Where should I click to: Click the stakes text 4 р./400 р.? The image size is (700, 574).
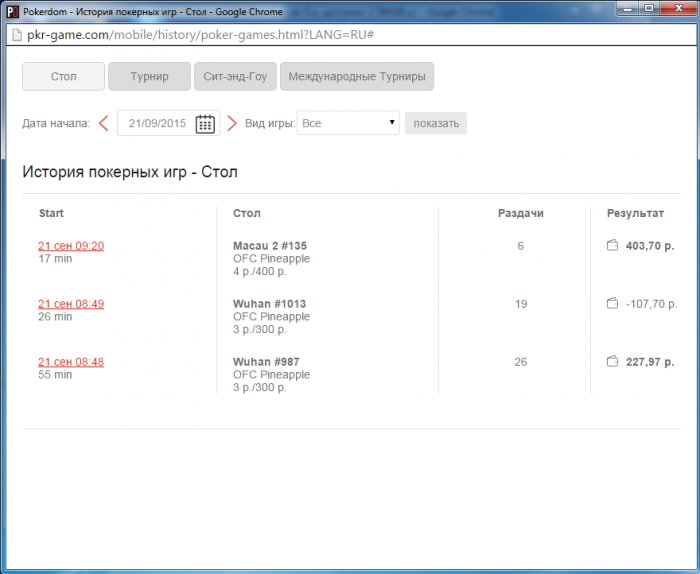(x=259, y=271)
